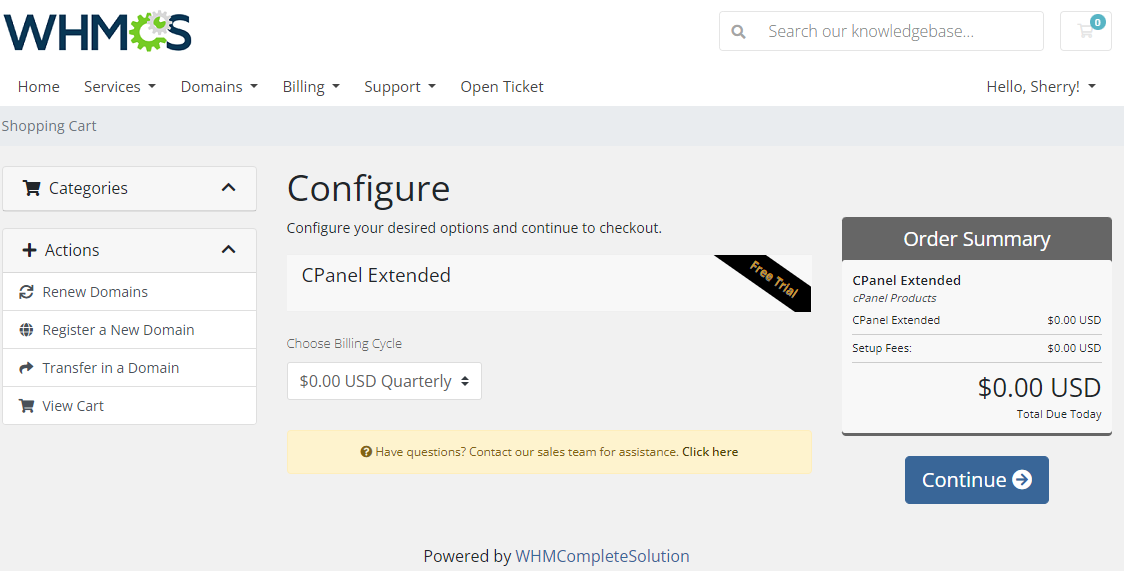The image size is (1124, 571).
Task: Open the shopping cart icon in header
Action: [x=1085, y=31]
